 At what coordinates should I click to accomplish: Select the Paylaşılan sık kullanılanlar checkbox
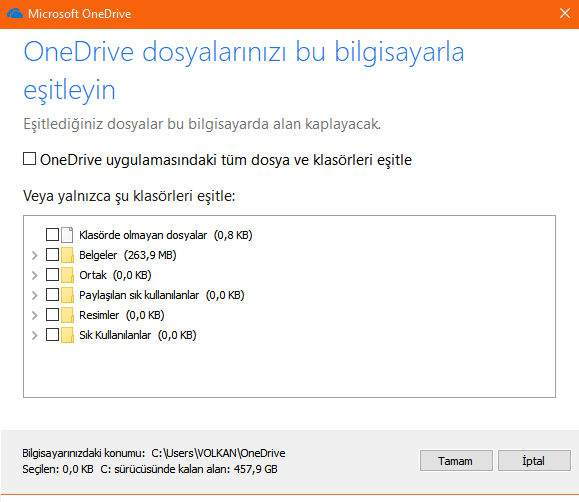click(x=52, y=294)
